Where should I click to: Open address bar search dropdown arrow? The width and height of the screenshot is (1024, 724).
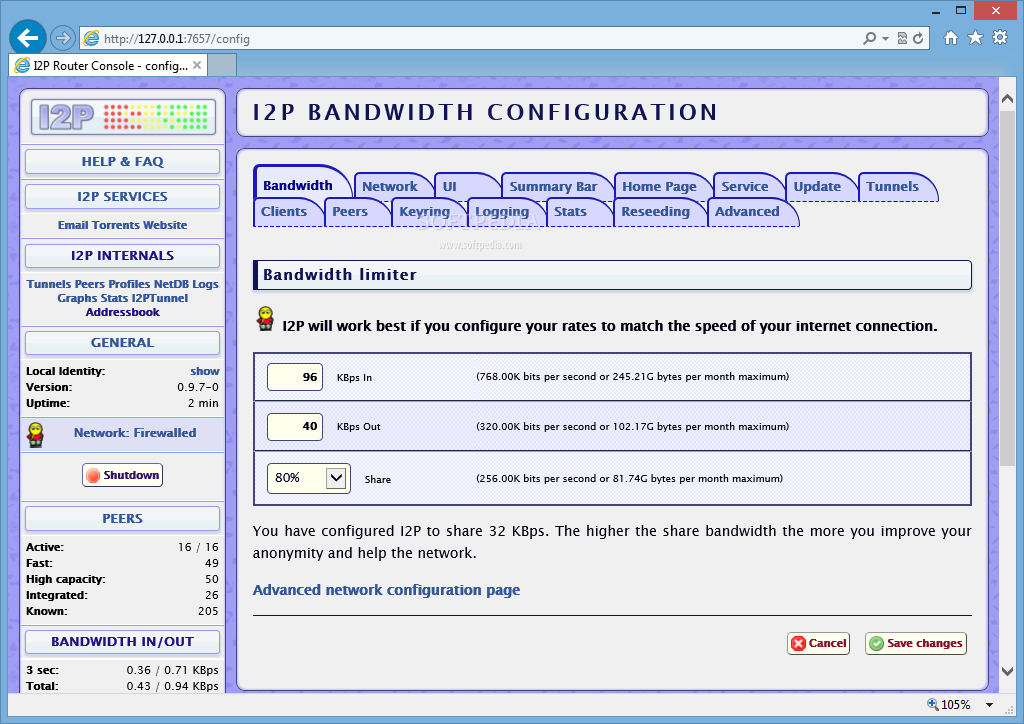click(x=885, y=39)
